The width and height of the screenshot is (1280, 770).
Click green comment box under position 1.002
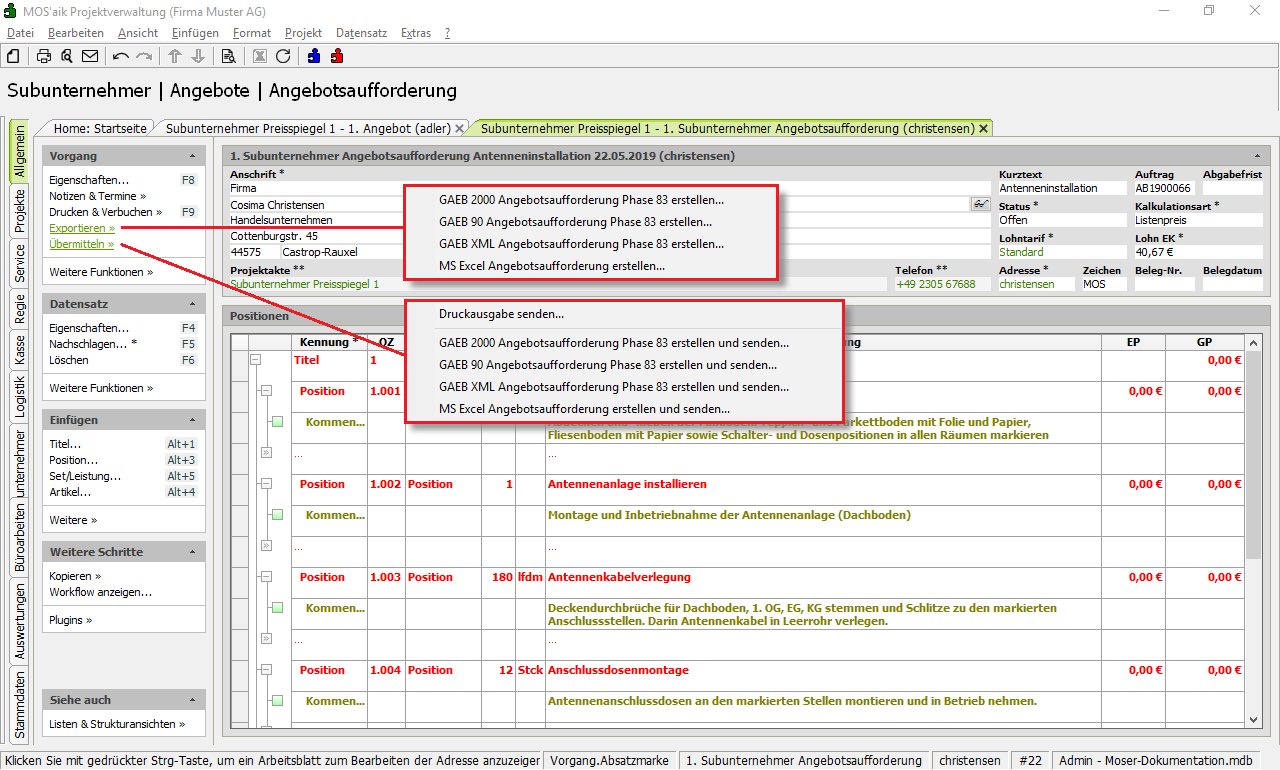277,515
